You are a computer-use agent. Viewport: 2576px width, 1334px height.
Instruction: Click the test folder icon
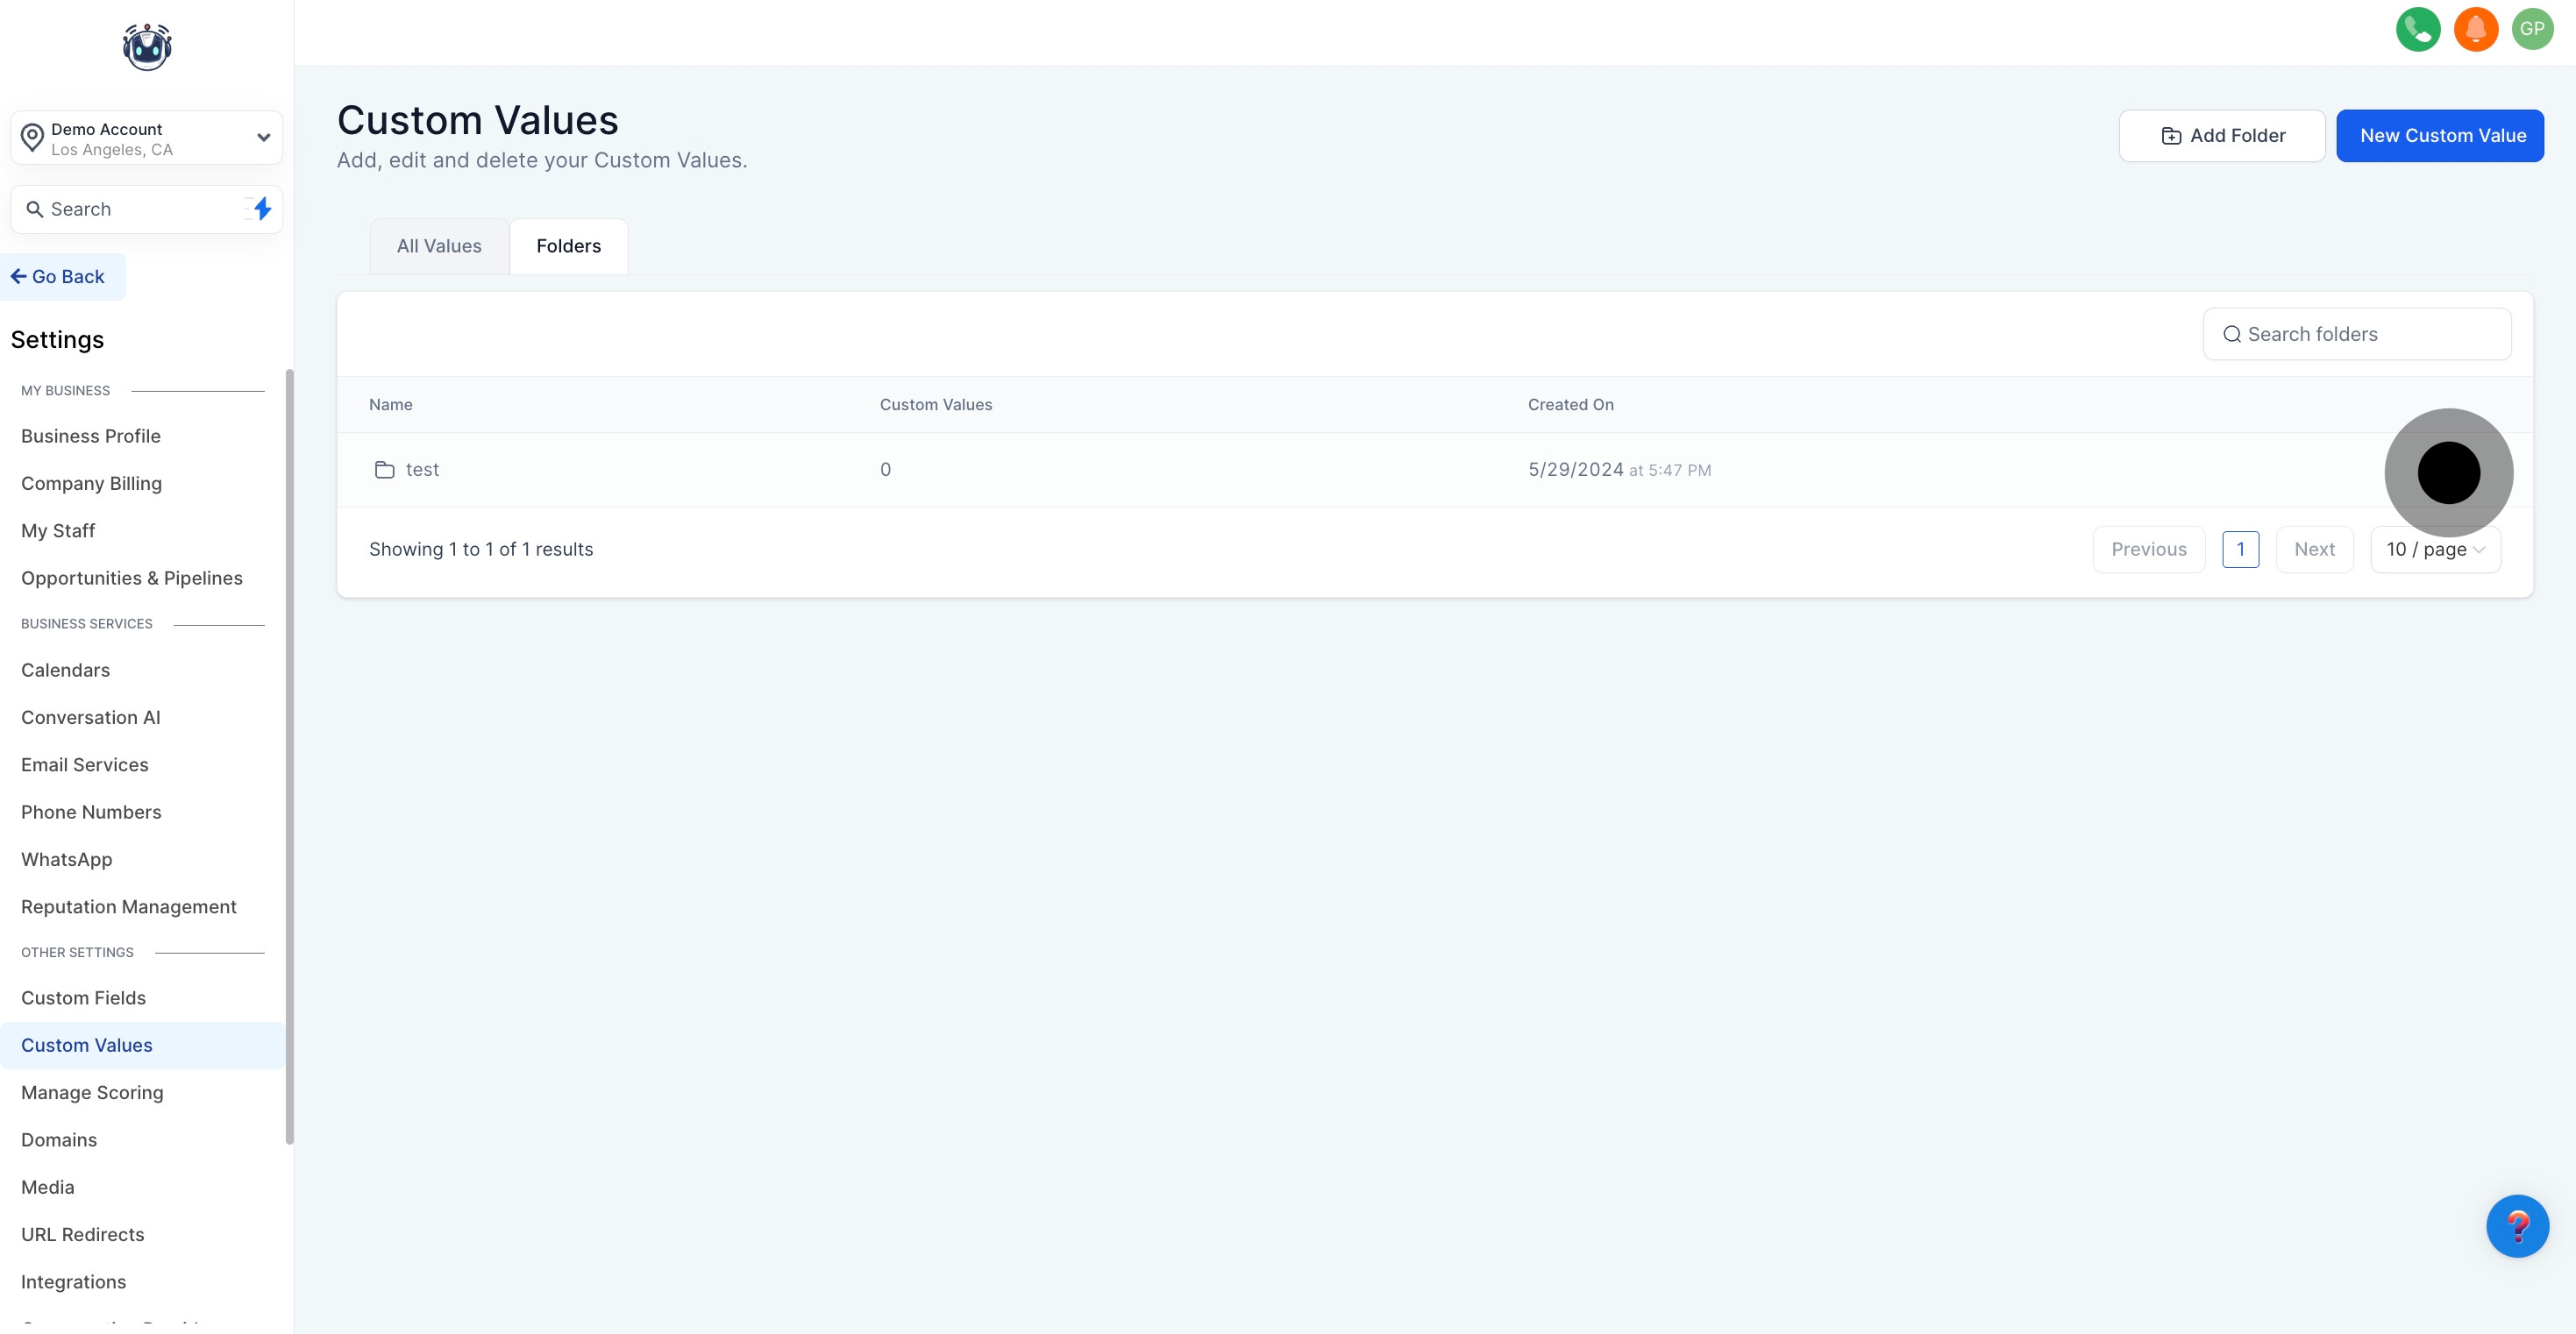coord(384,470)
